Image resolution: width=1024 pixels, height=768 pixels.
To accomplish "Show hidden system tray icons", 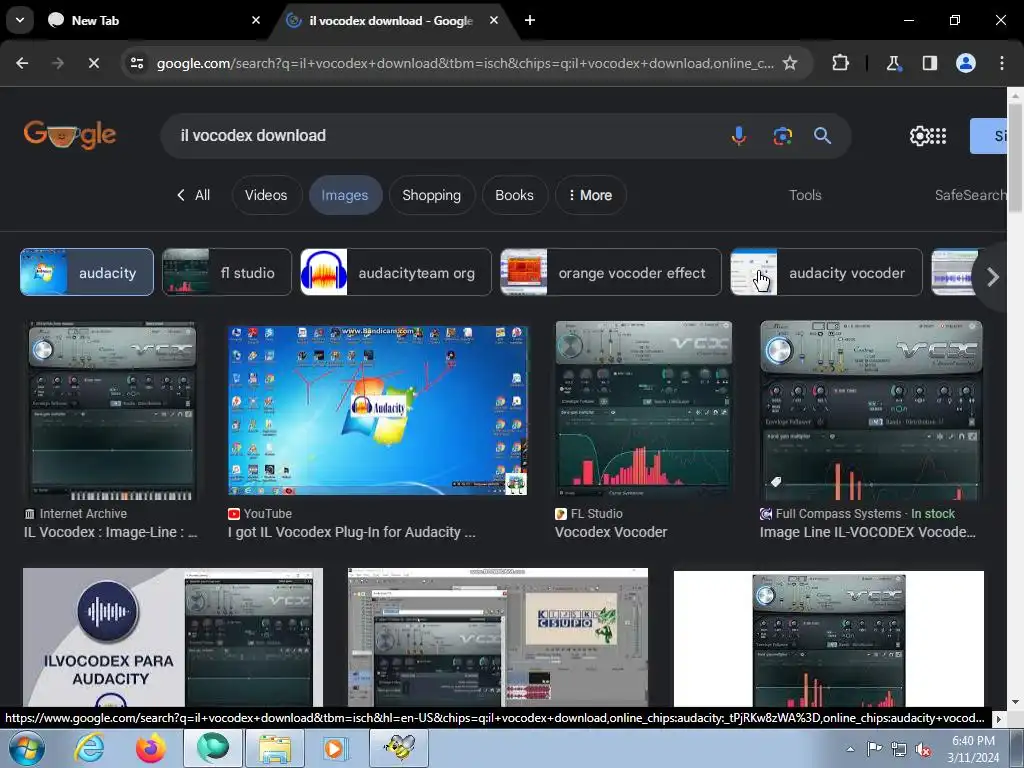I will point(850,749).
